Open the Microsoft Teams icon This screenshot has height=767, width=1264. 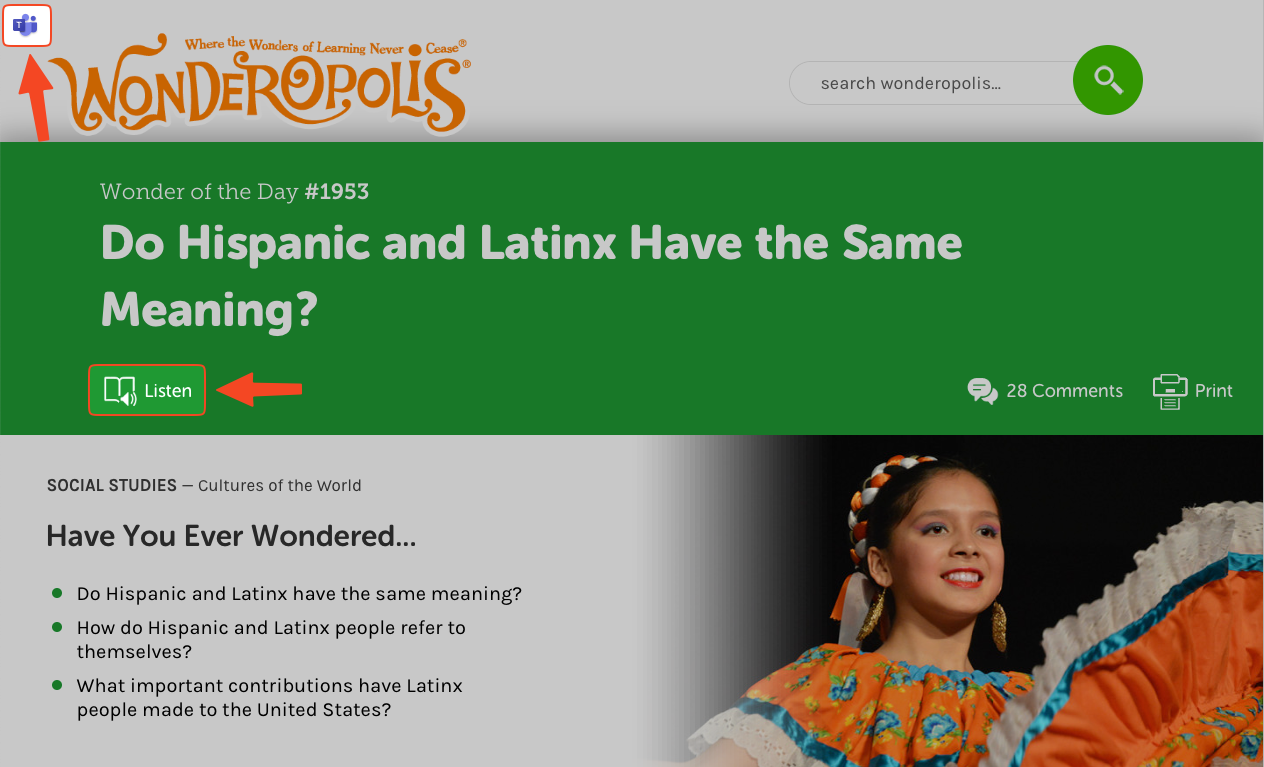(x=26, y=26)
